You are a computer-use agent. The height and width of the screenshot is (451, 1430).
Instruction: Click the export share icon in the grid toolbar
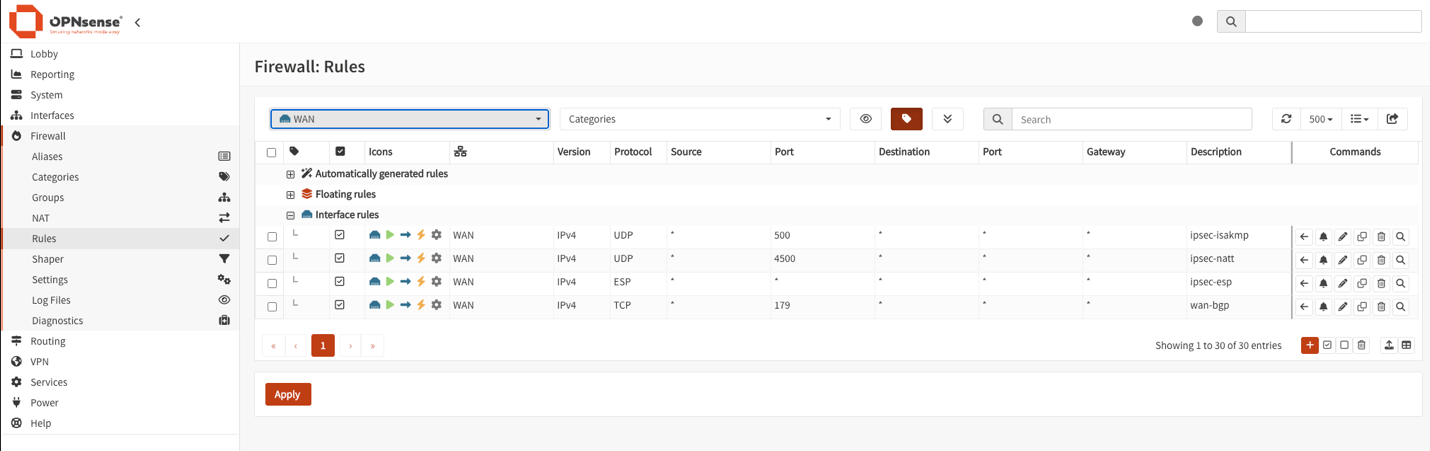[1393, 119]
